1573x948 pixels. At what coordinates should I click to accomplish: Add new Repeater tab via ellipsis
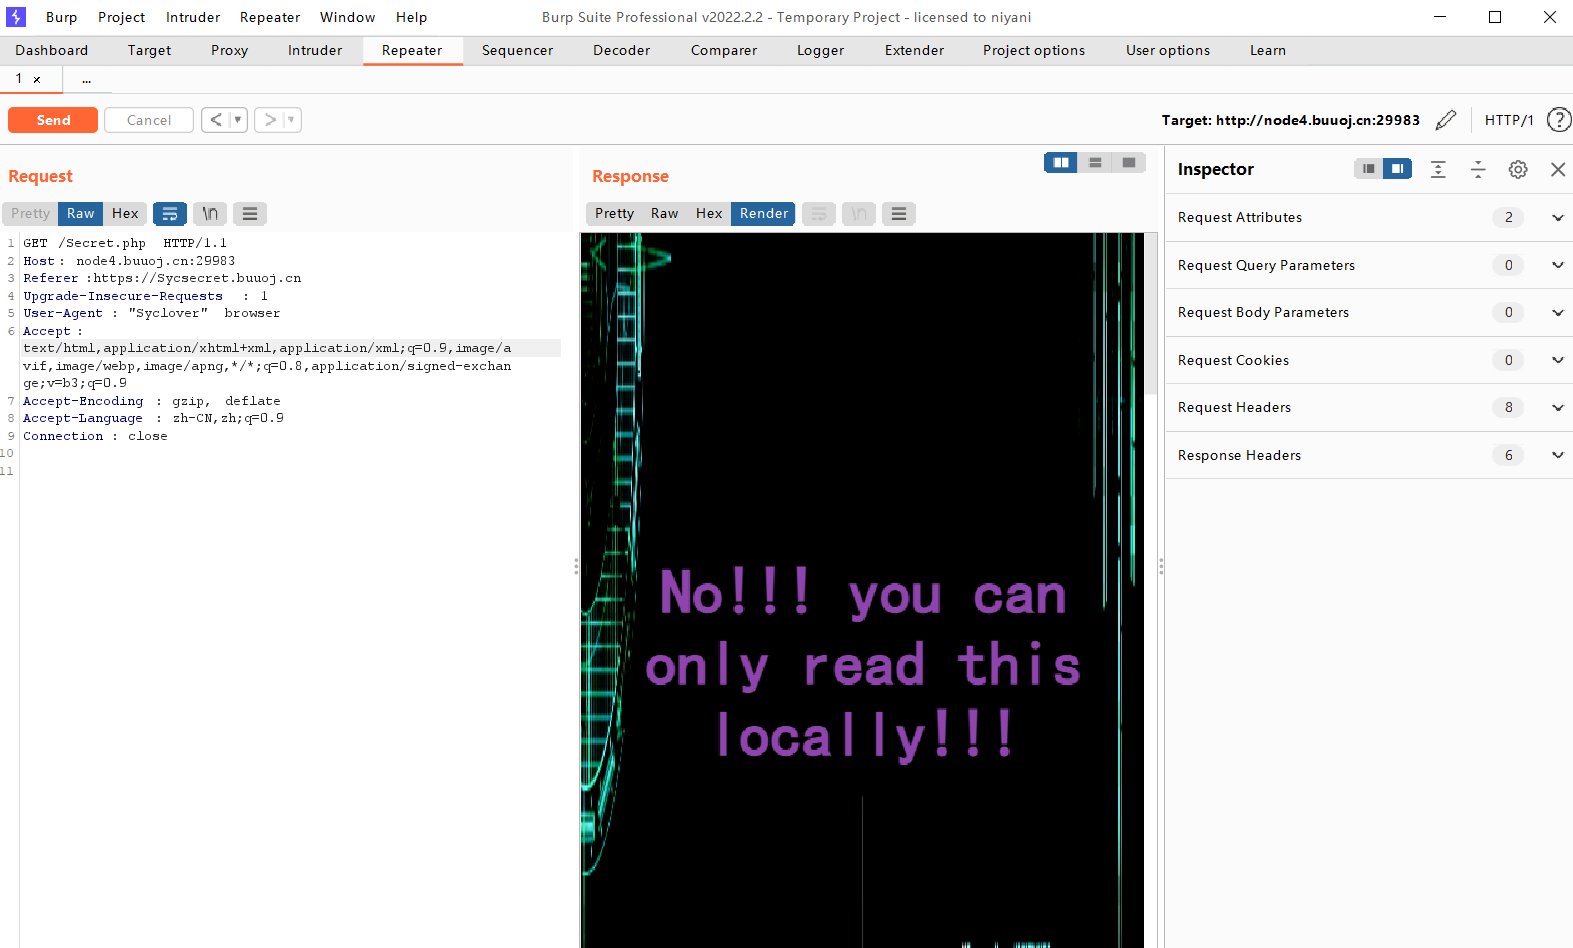pyautogui.click(x=87, y=79)
